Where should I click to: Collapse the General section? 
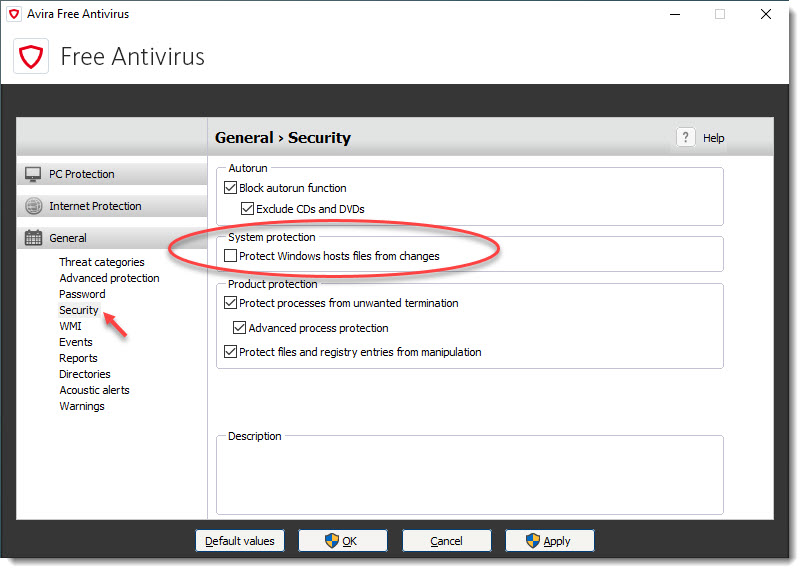point(112,238)
